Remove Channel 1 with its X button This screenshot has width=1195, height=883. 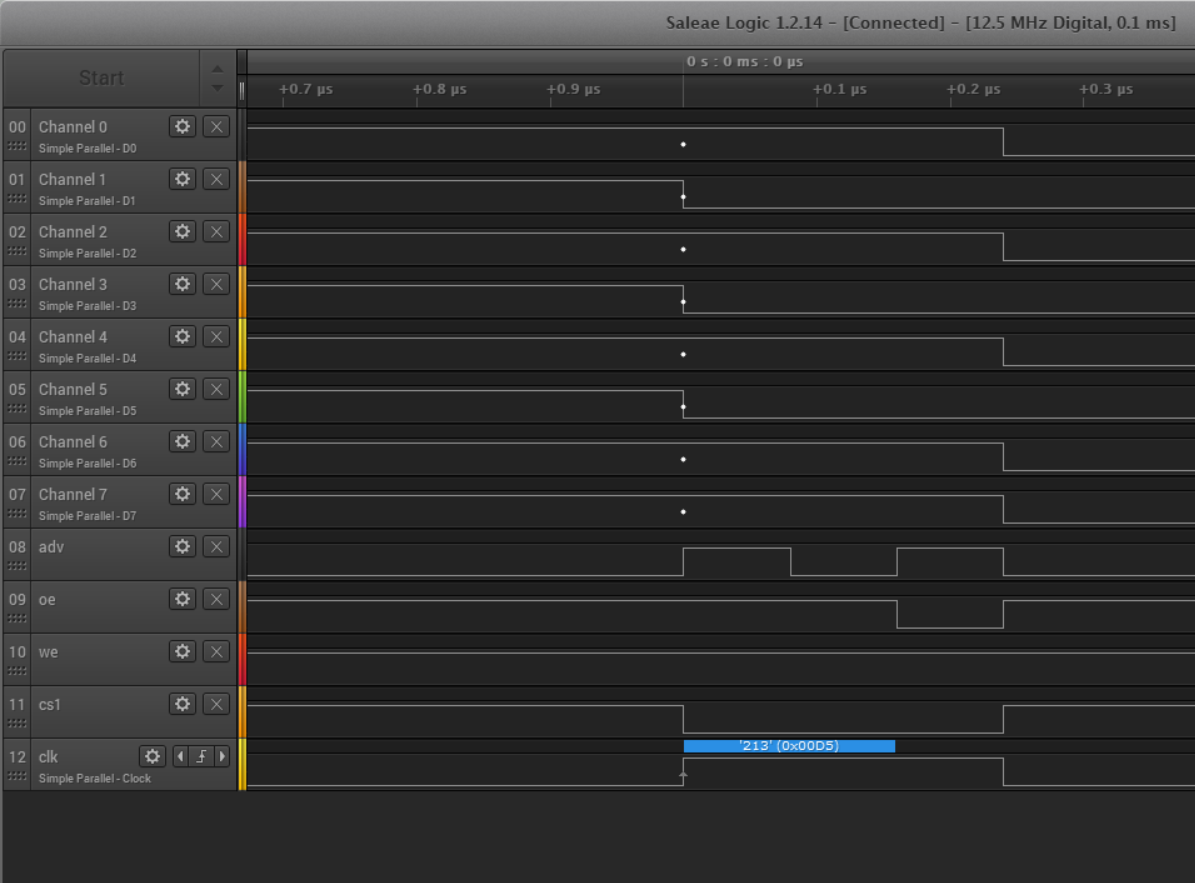pos(216,179)
